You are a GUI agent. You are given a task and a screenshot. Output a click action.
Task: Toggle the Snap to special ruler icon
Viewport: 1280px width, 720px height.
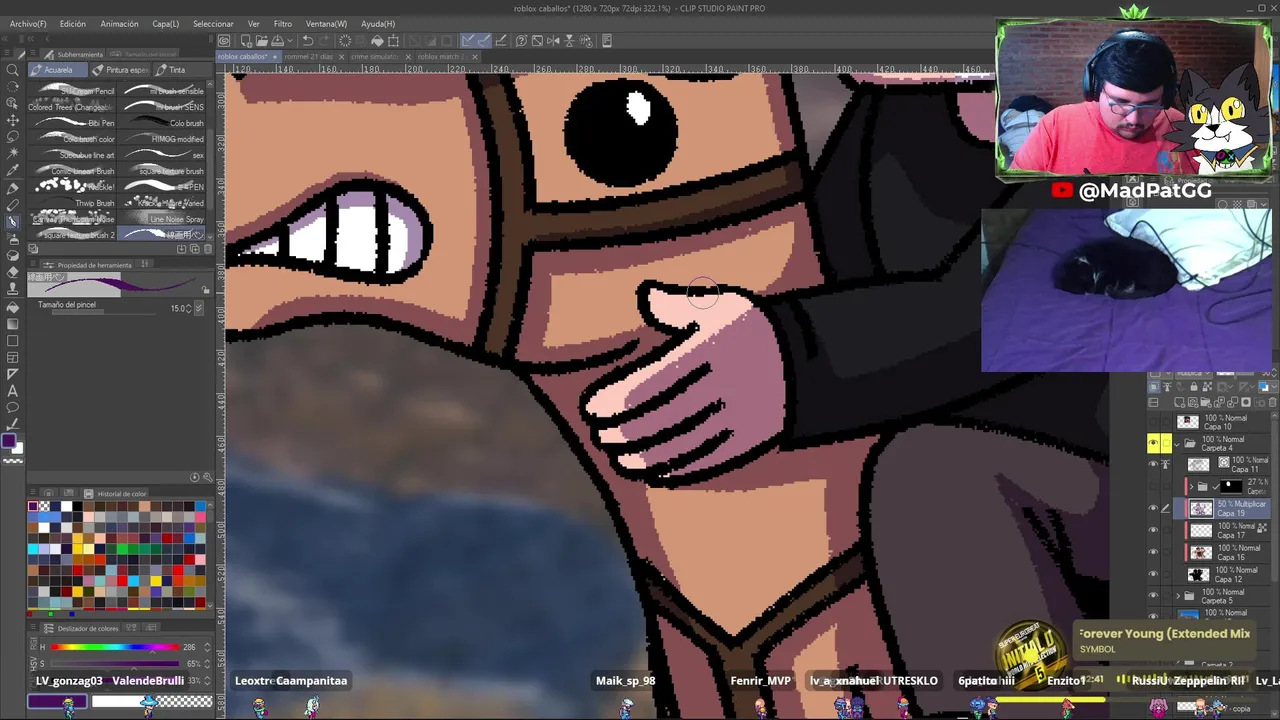tap(484, 41)
